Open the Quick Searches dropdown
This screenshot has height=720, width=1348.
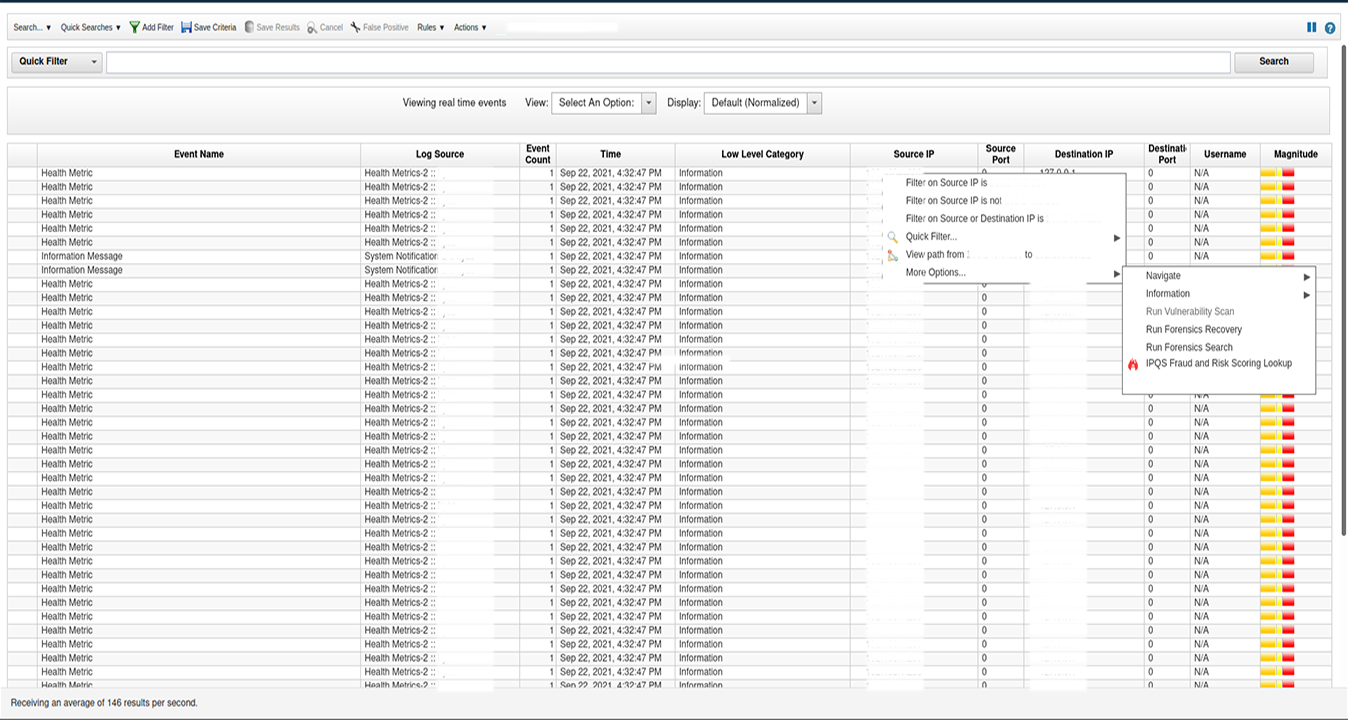[90, 28]
